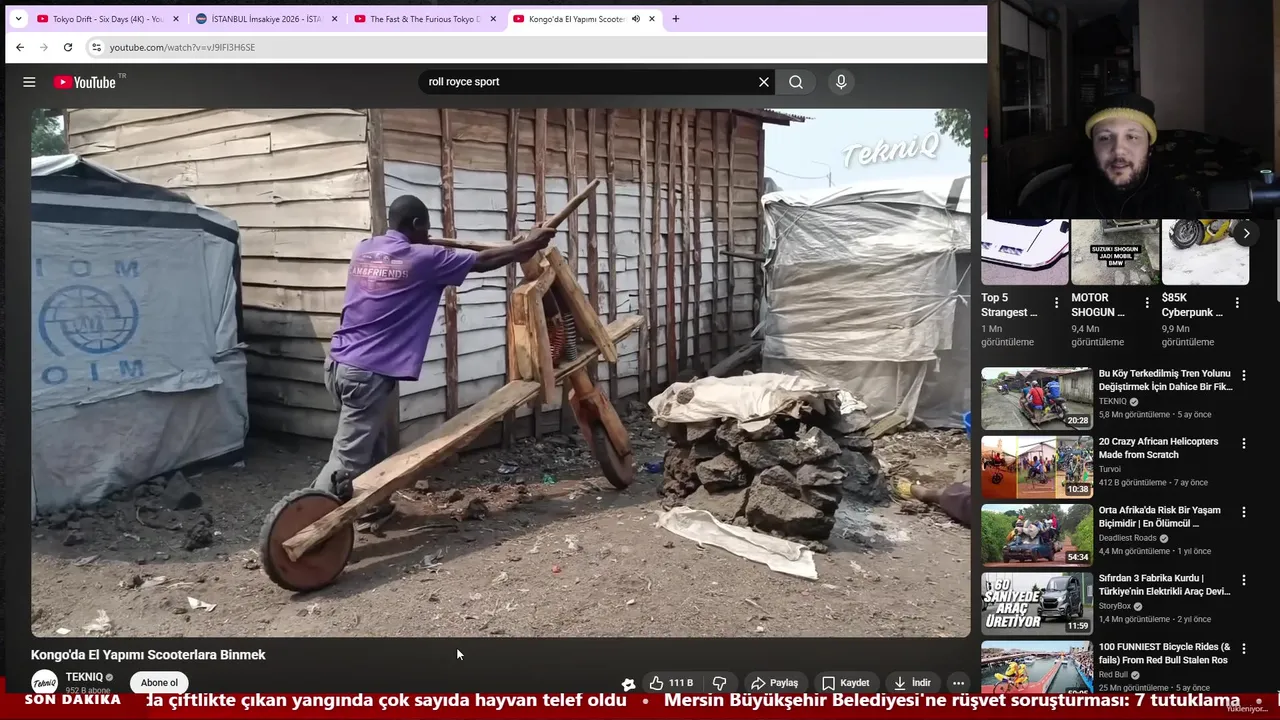Go to the YouTube home logo
Image resolution: width=1280 pixels, height=720 pixels.
pos(85,82)
